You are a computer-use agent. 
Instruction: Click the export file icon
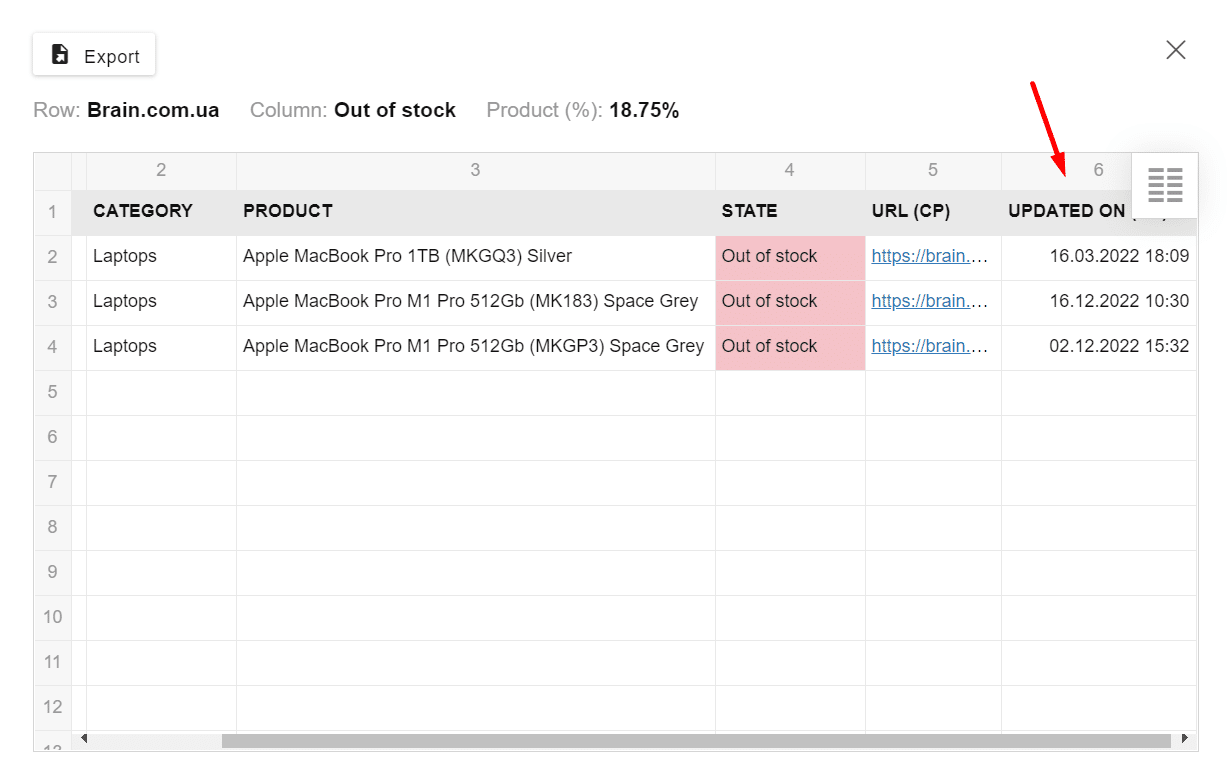(60, 55)
